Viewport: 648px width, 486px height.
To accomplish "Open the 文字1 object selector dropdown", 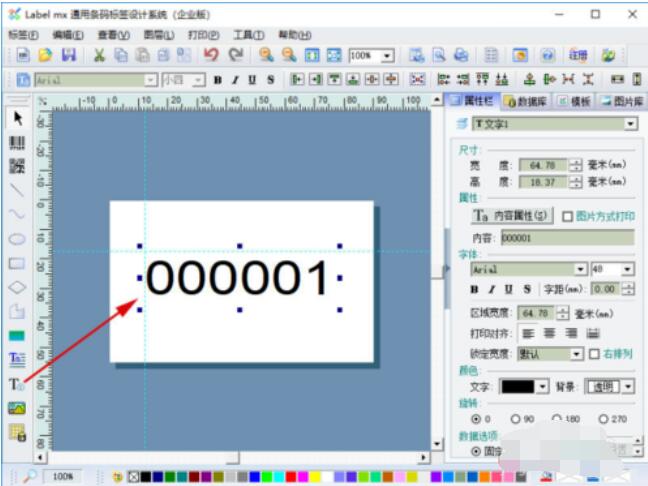I will [630, 124].
